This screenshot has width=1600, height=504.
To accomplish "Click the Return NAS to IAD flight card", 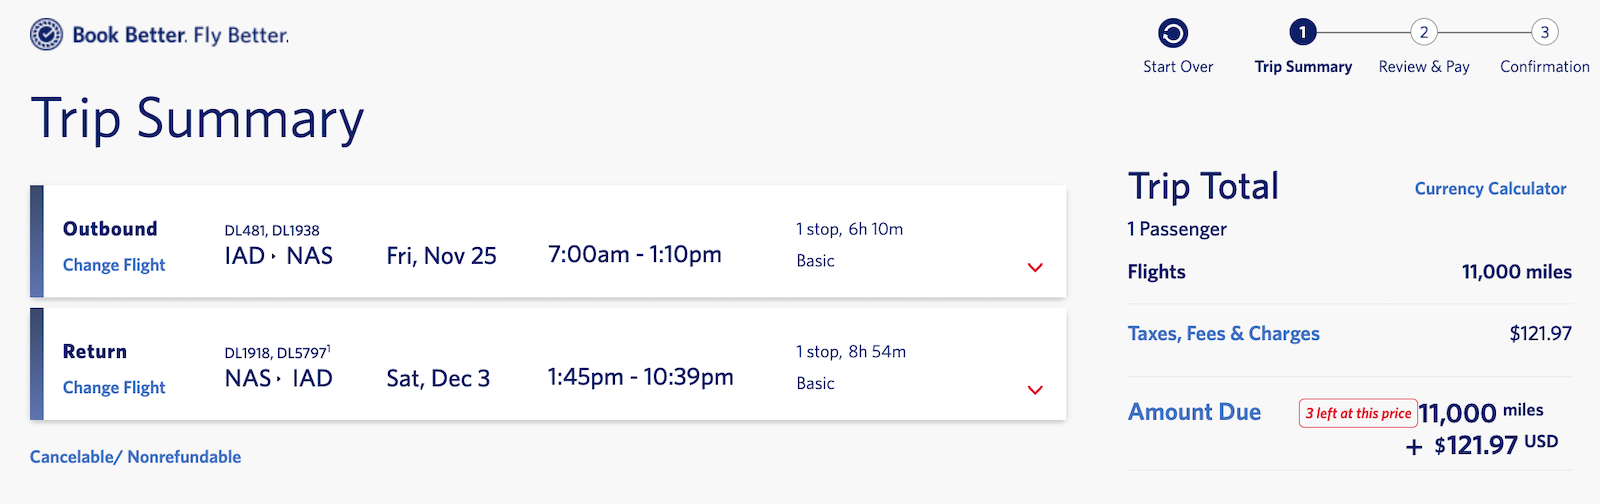I will [x=548, y=364].
